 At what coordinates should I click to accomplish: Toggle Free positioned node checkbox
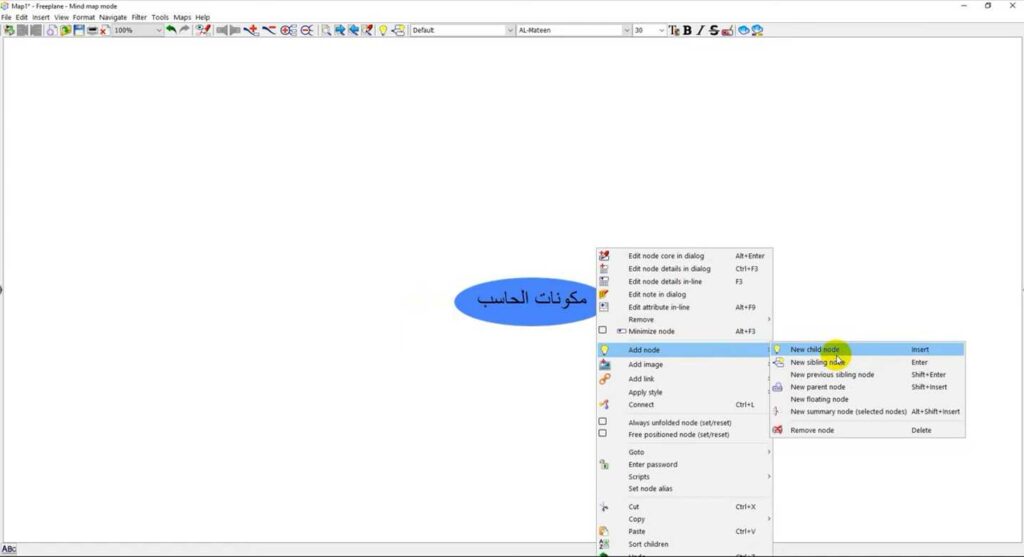point(603,434)
